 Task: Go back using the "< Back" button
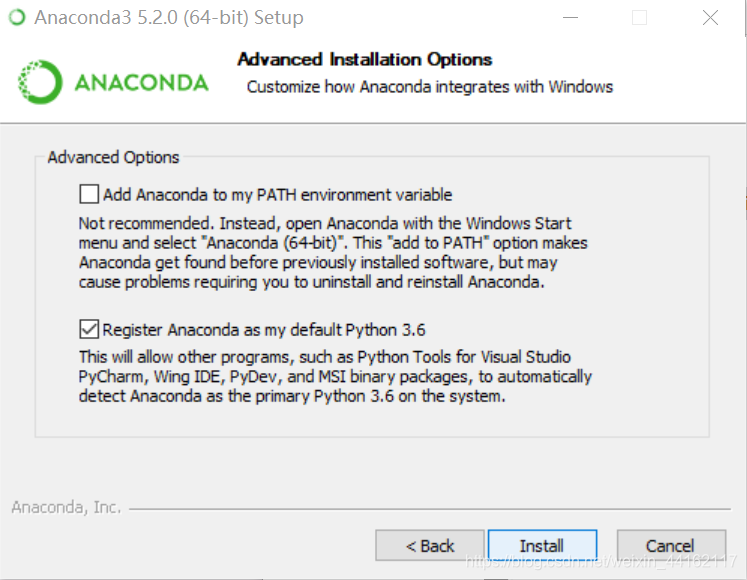[x=430, y=546]
